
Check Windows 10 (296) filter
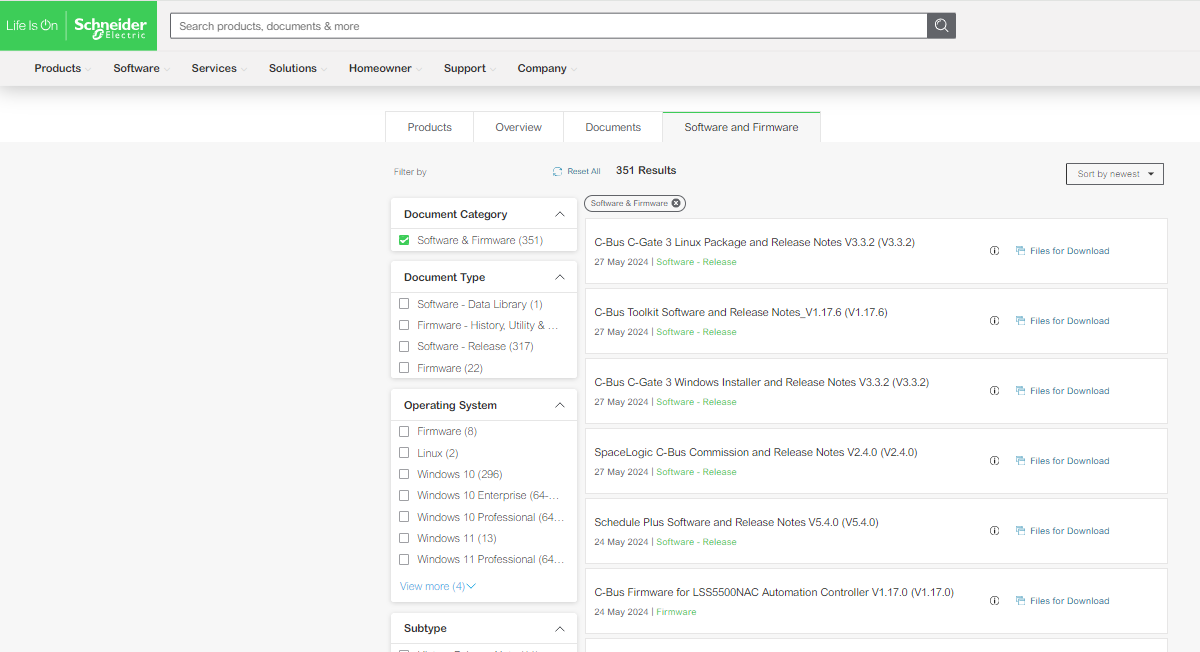(x=404, y=474)
